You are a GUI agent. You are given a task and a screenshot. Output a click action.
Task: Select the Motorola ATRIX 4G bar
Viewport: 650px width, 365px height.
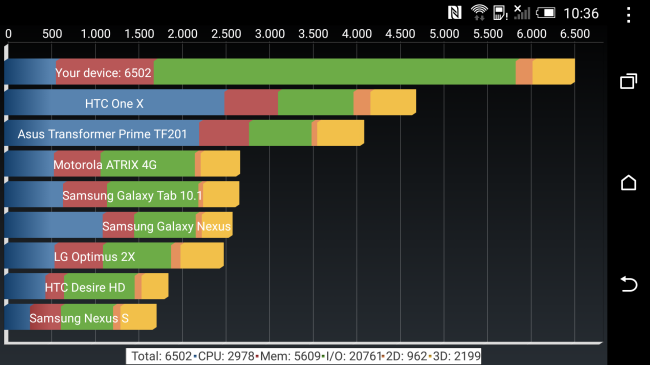pyautogui.click(x=122, y=164)
